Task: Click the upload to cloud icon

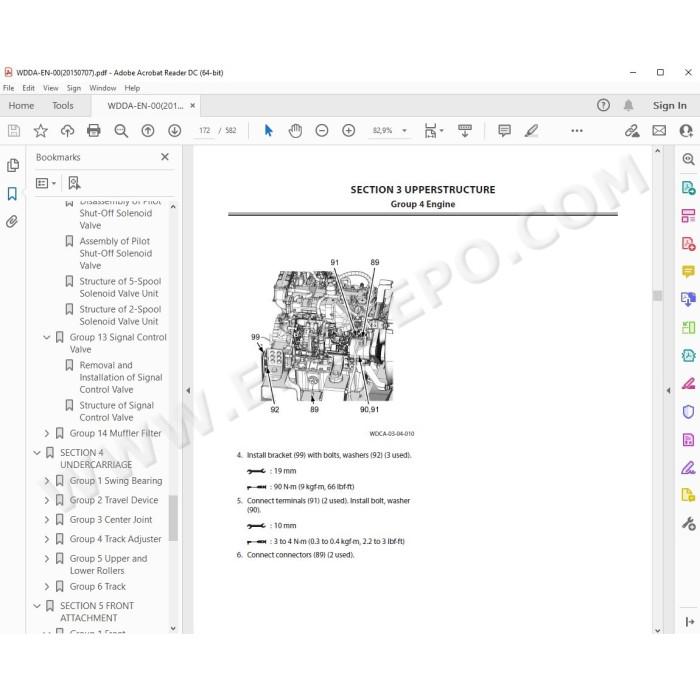Action: click(67, 130)
